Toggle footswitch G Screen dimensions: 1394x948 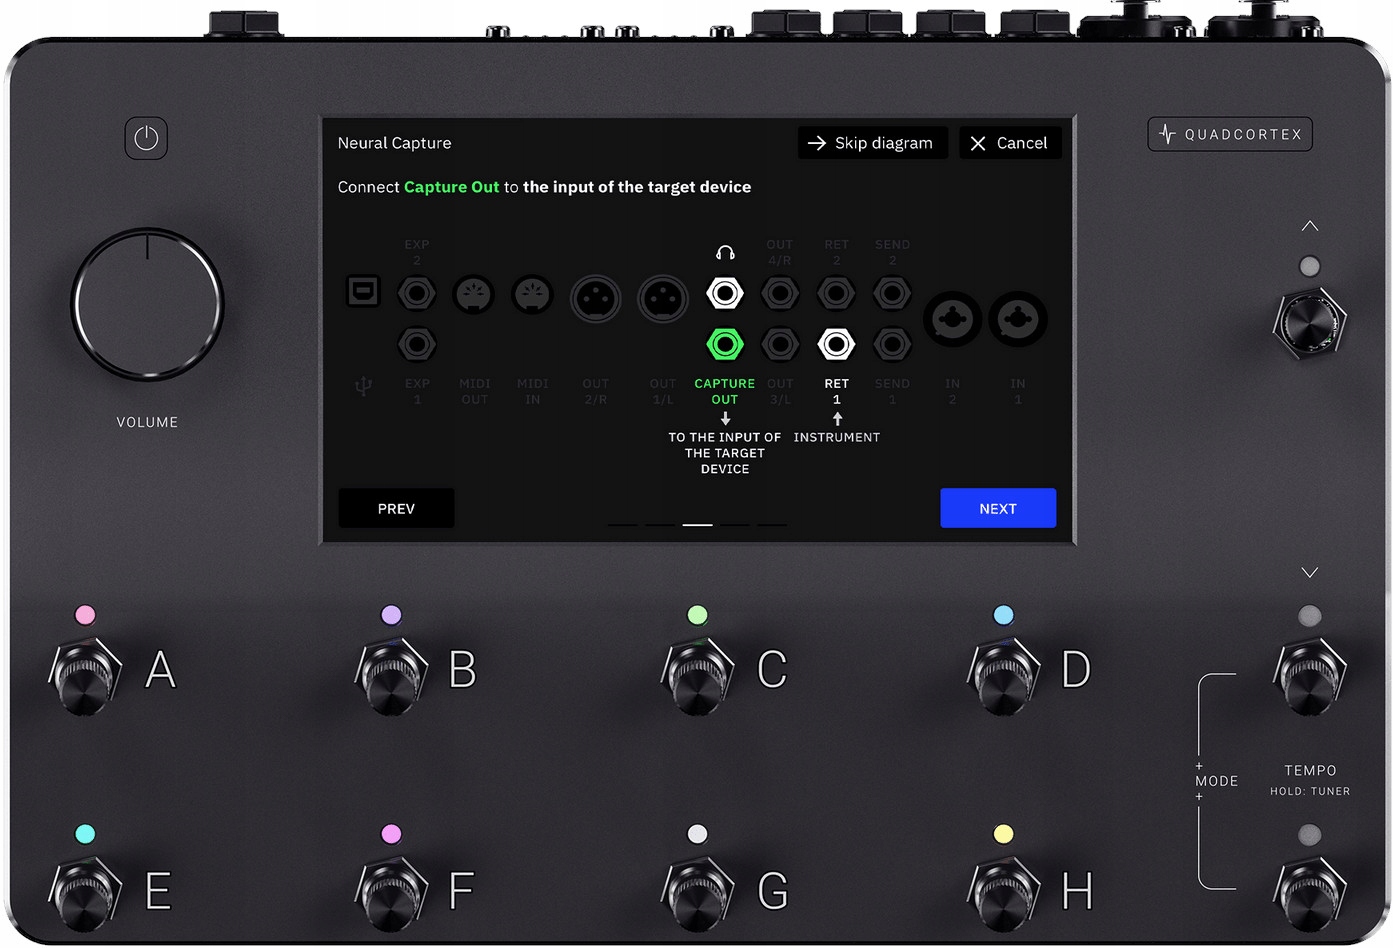[698, 895]
